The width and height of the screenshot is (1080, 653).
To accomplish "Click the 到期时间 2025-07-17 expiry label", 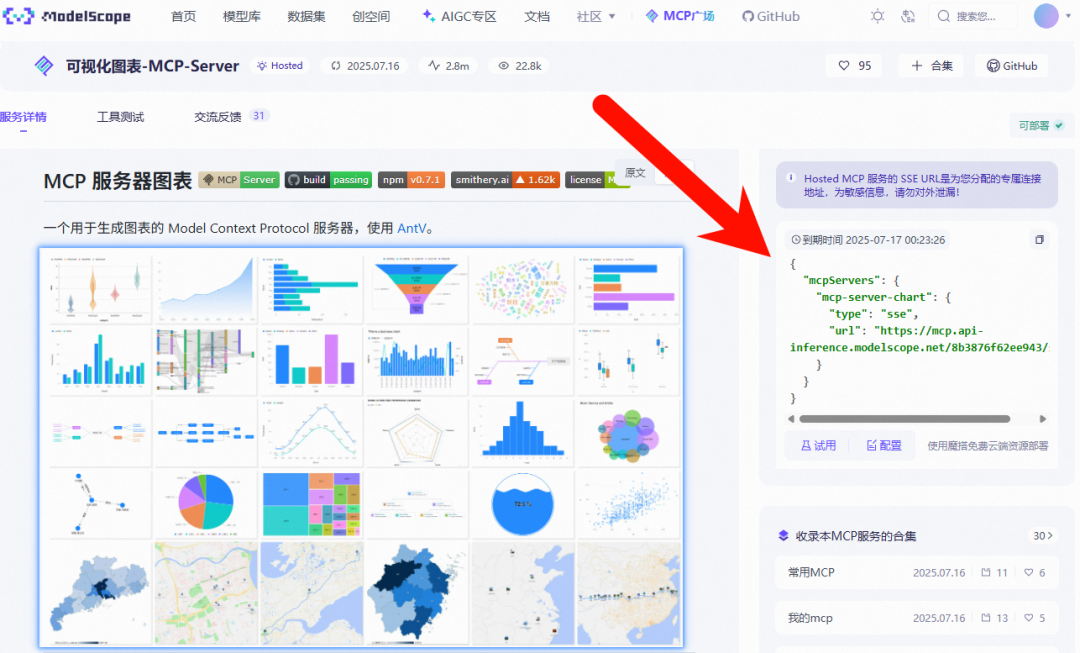I will coord(868,240).
